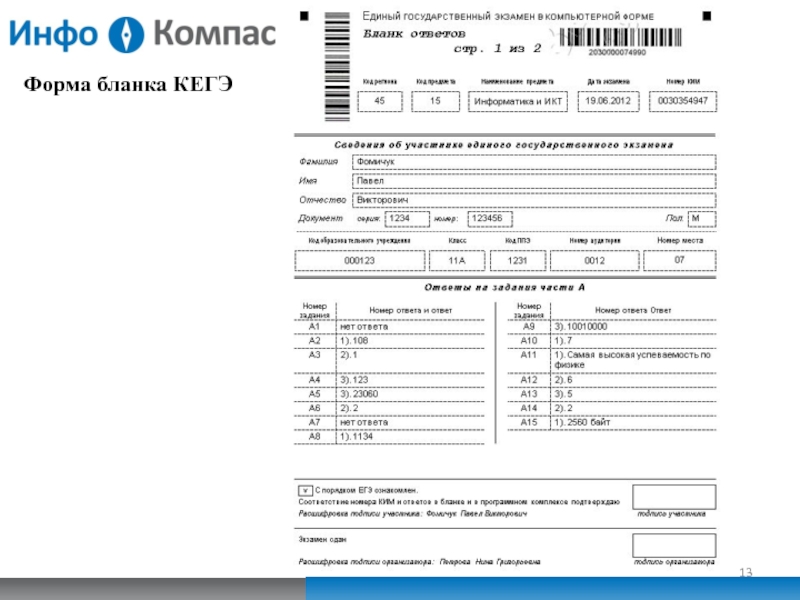The image size is (800, 600).
Task: Click answer row A3 '2).1'
Action: (x=389, y=361)
